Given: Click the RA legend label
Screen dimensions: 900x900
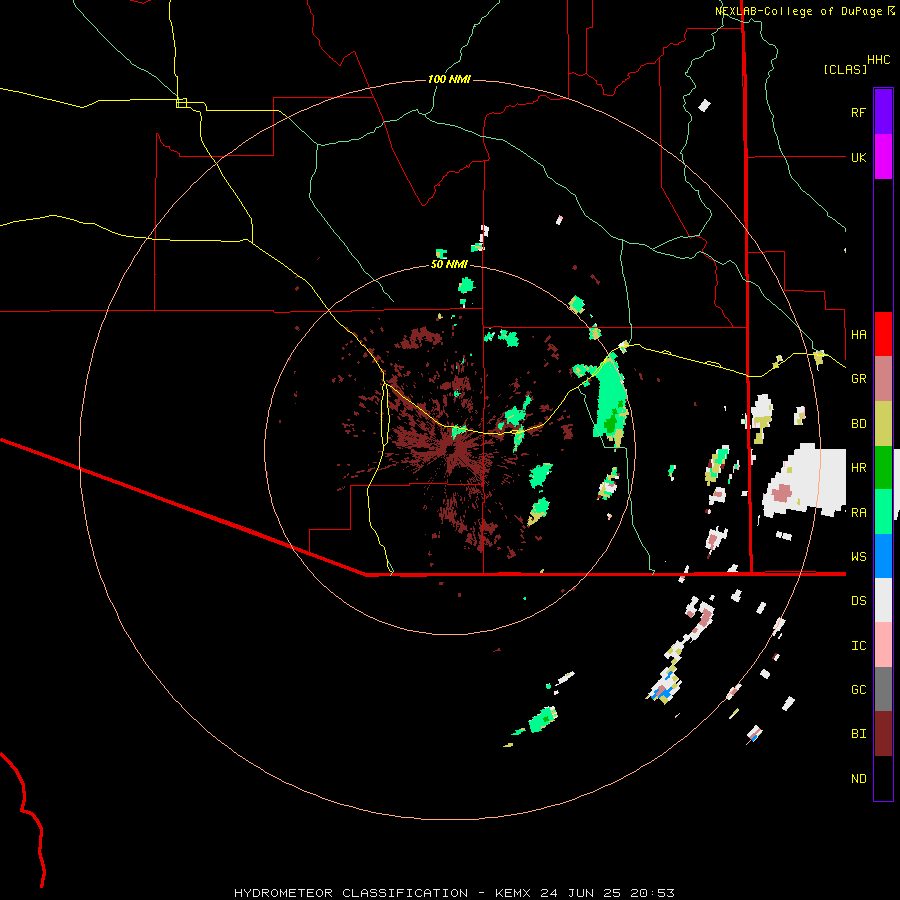Looking at the screenshot, I should pos(858,513).
